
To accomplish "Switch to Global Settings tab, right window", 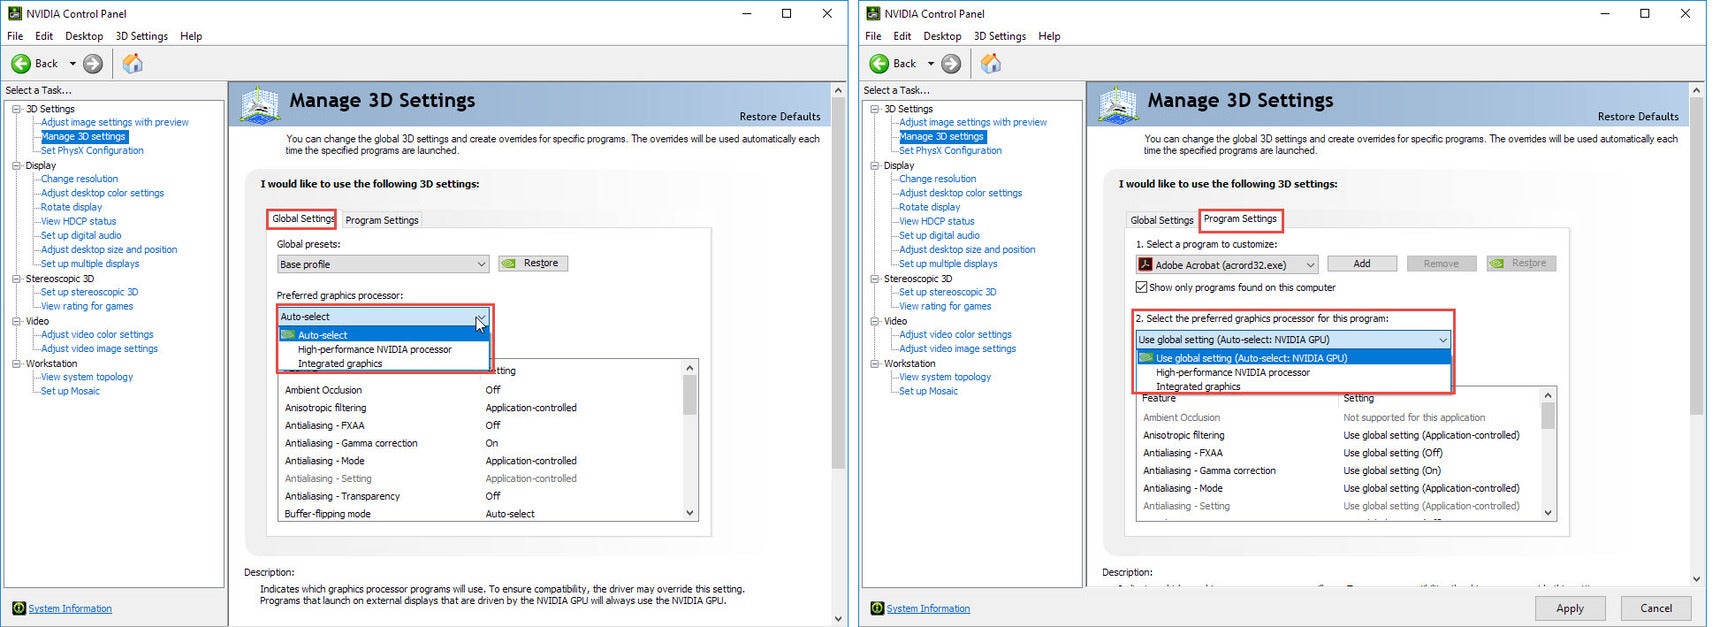I will coord(1162,220).
